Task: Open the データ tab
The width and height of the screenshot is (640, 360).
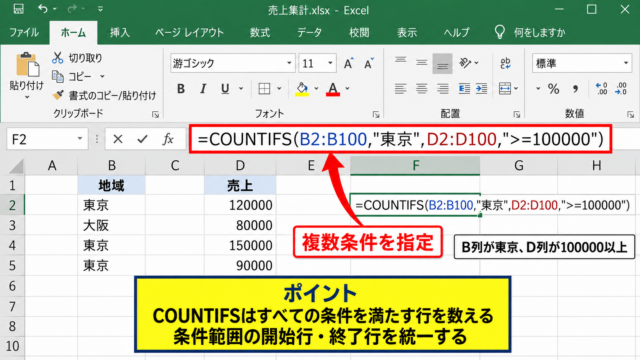Action: tap(309, 32)
